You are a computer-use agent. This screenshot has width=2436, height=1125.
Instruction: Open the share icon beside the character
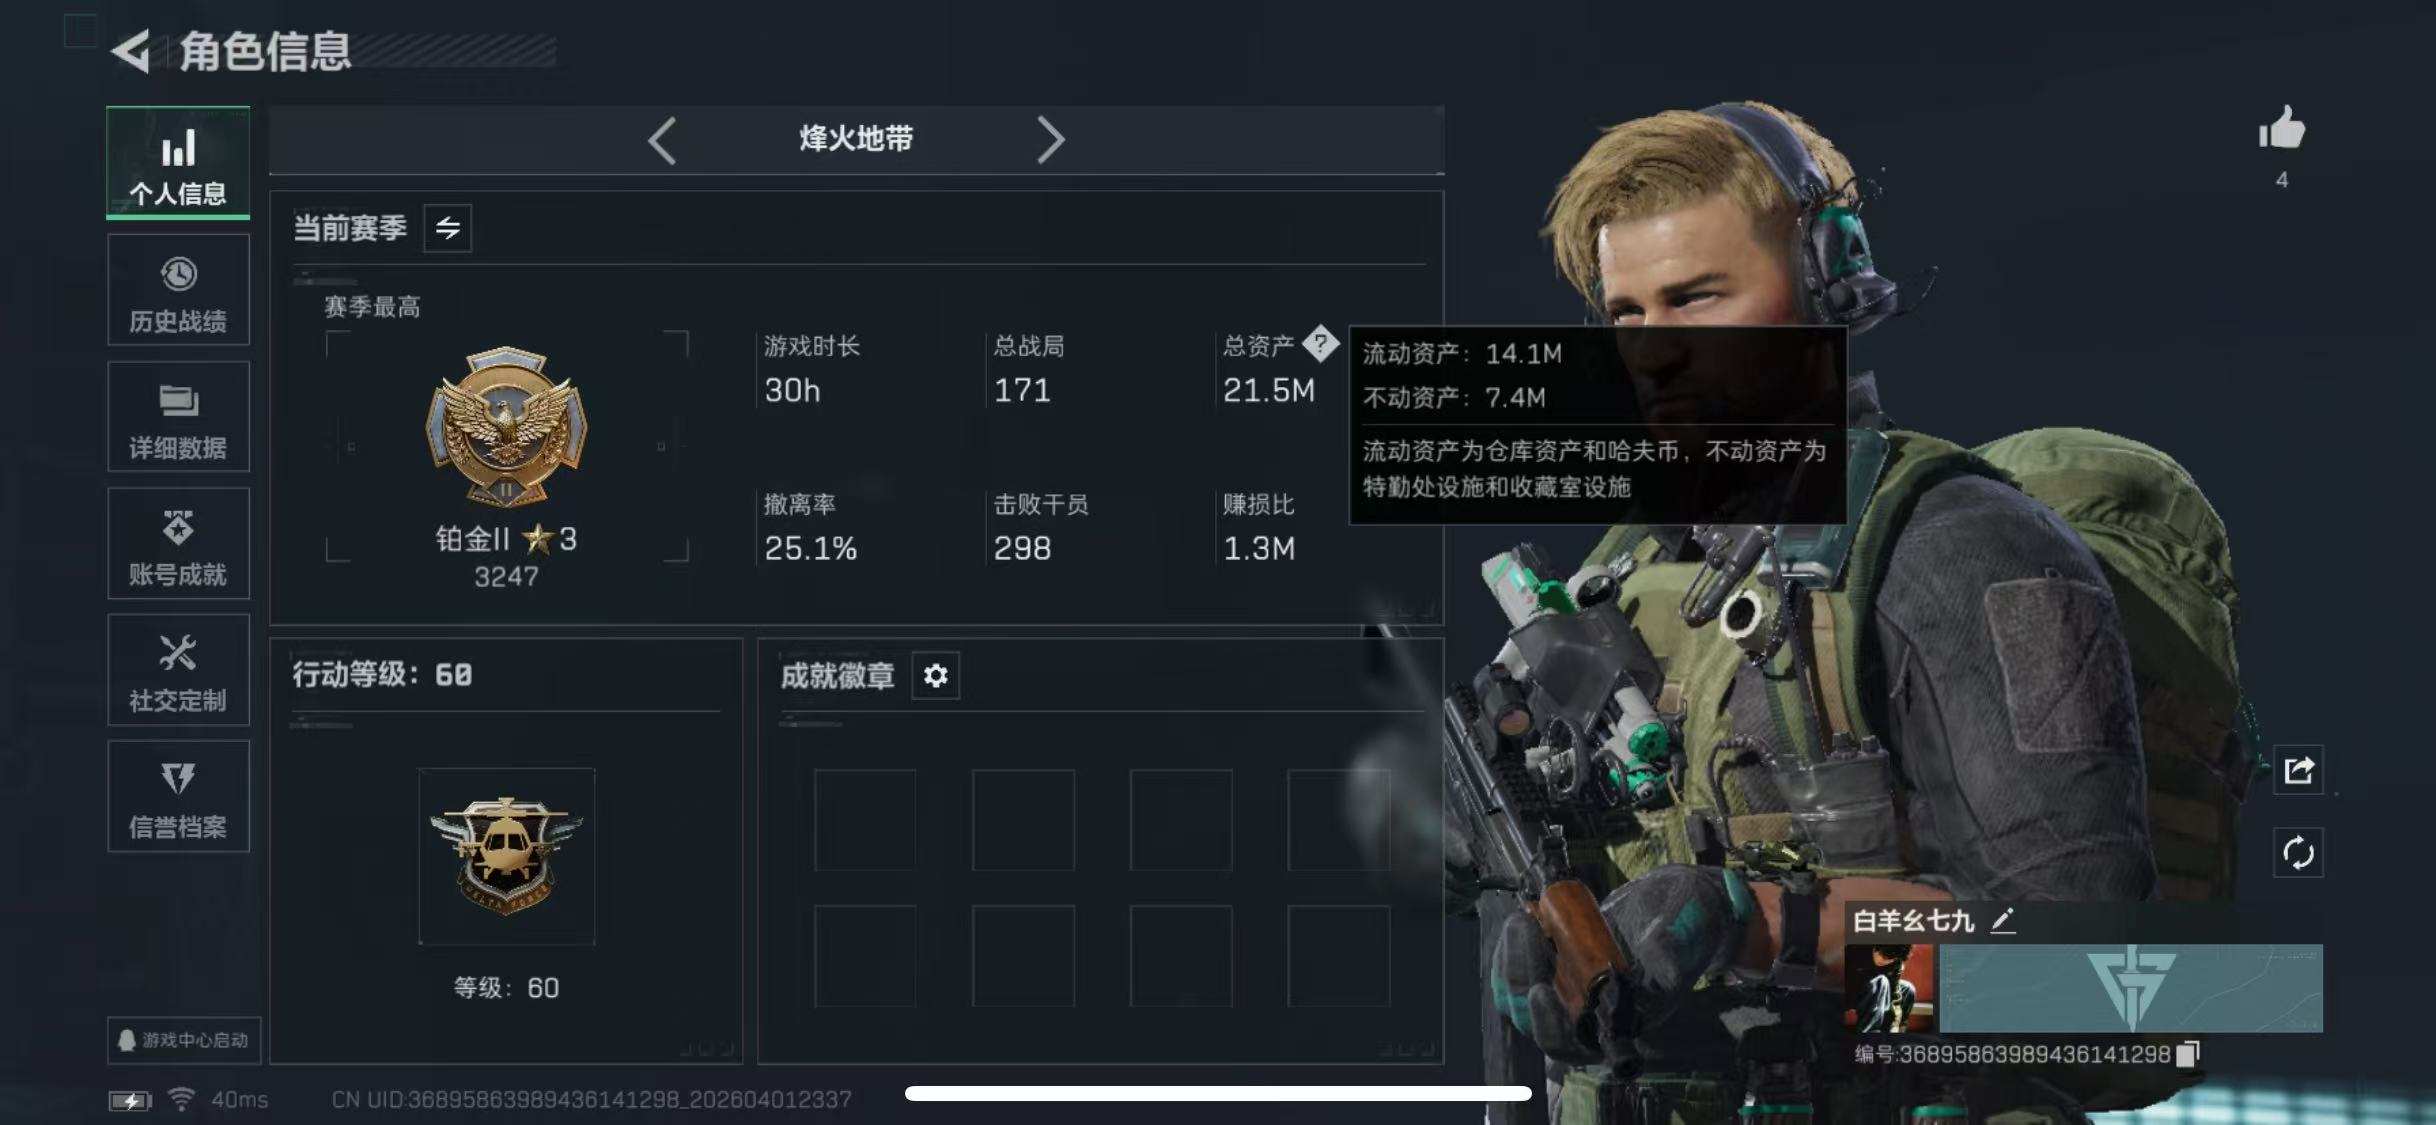tap(2298, 770)
